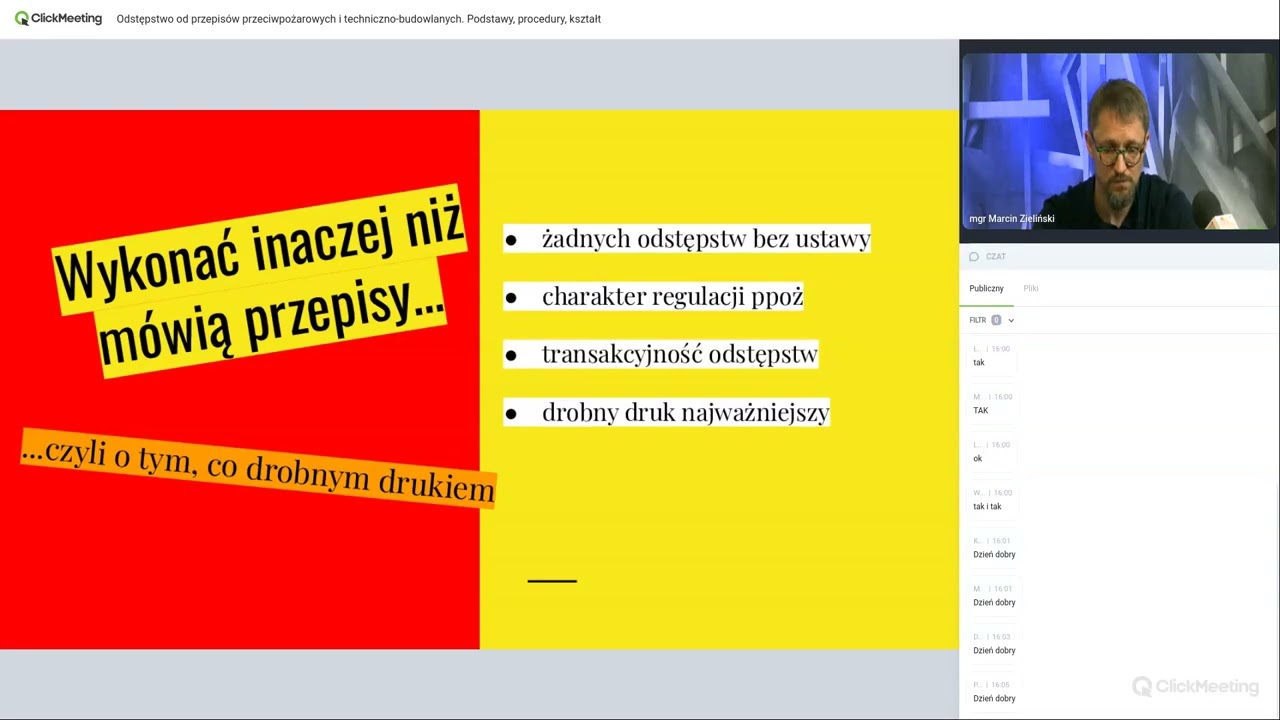Select "Dzień dobry" message from K at 16:01
The height and width of the screenshot is (720, 1280).
coord(994,555)
